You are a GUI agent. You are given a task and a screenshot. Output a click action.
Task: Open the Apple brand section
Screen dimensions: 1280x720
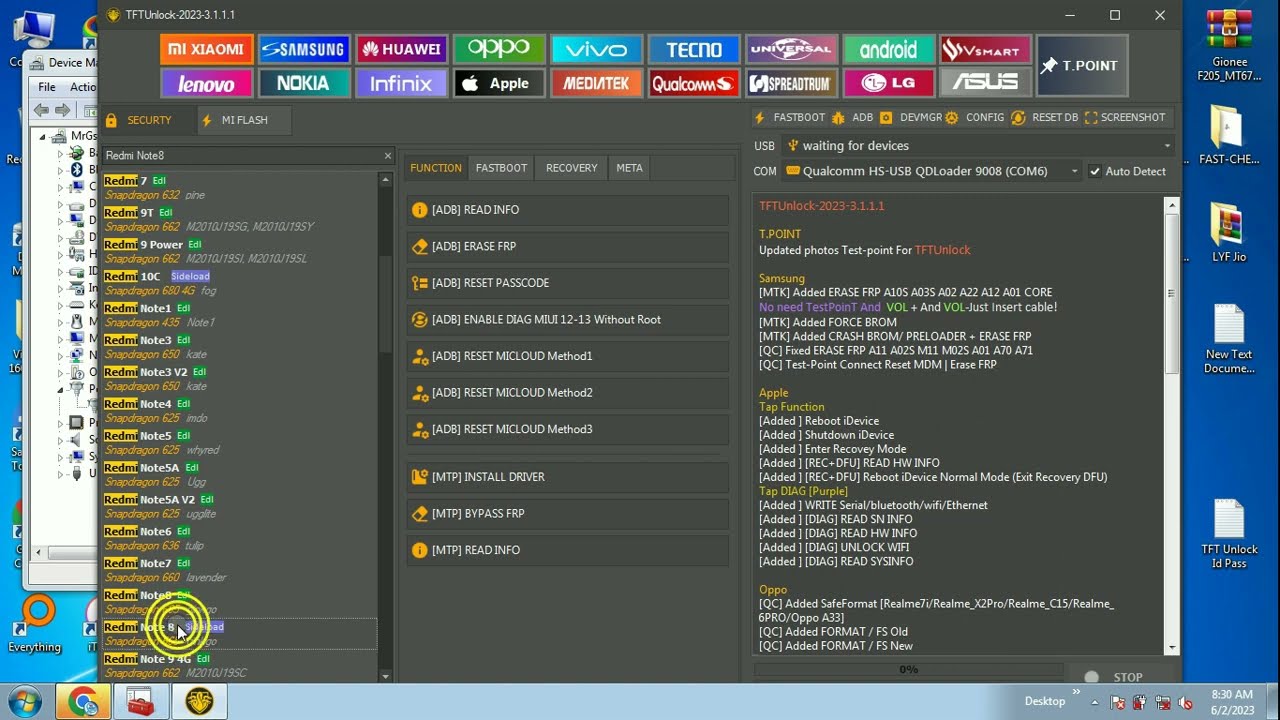click(x=498, y=83)
